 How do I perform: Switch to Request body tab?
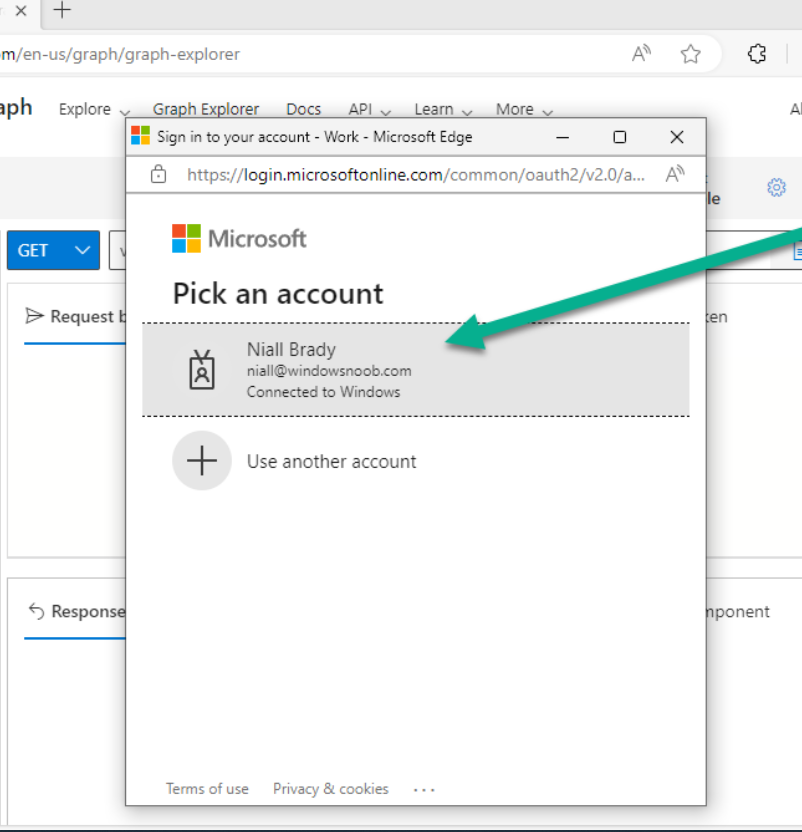[75, 317]
